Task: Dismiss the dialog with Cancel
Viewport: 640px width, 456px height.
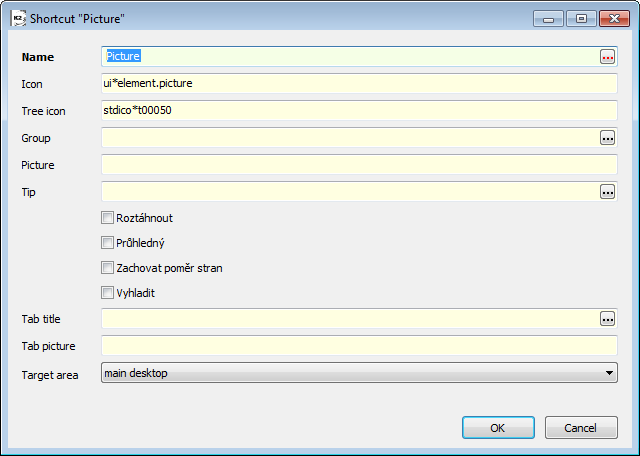Action: tap(581, 428)
